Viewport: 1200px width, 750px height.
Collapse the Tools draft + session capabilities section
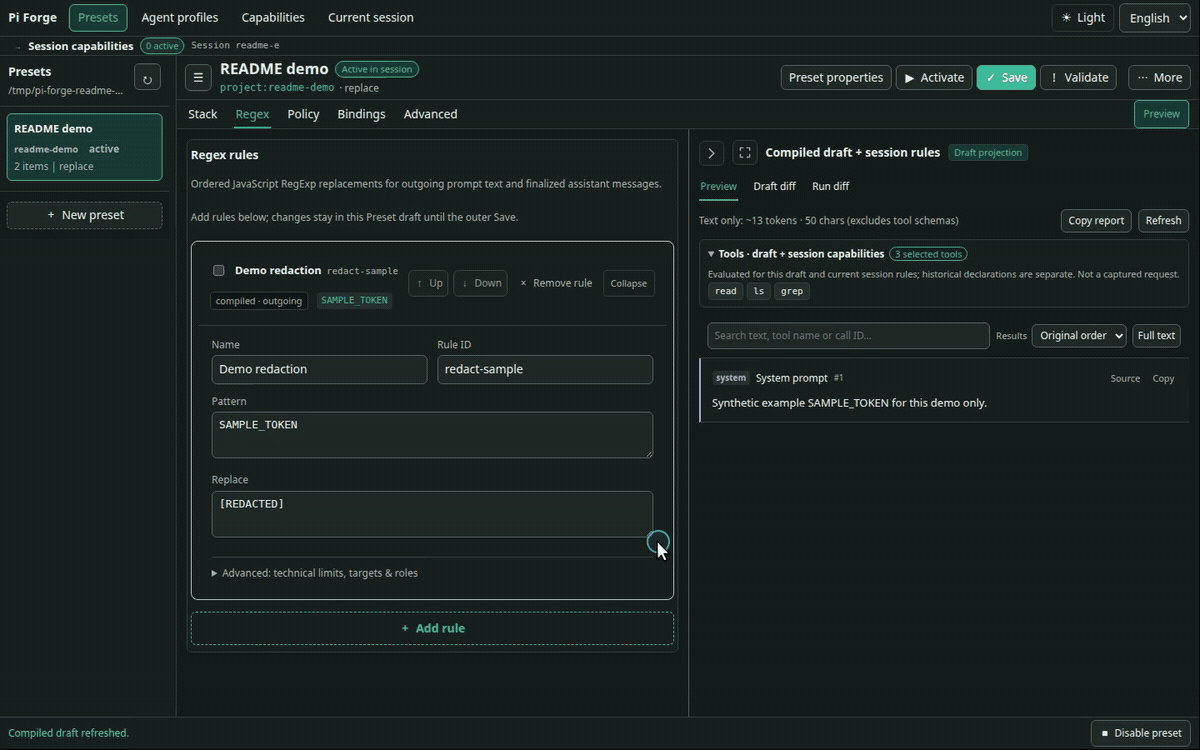tap(796, 254)
